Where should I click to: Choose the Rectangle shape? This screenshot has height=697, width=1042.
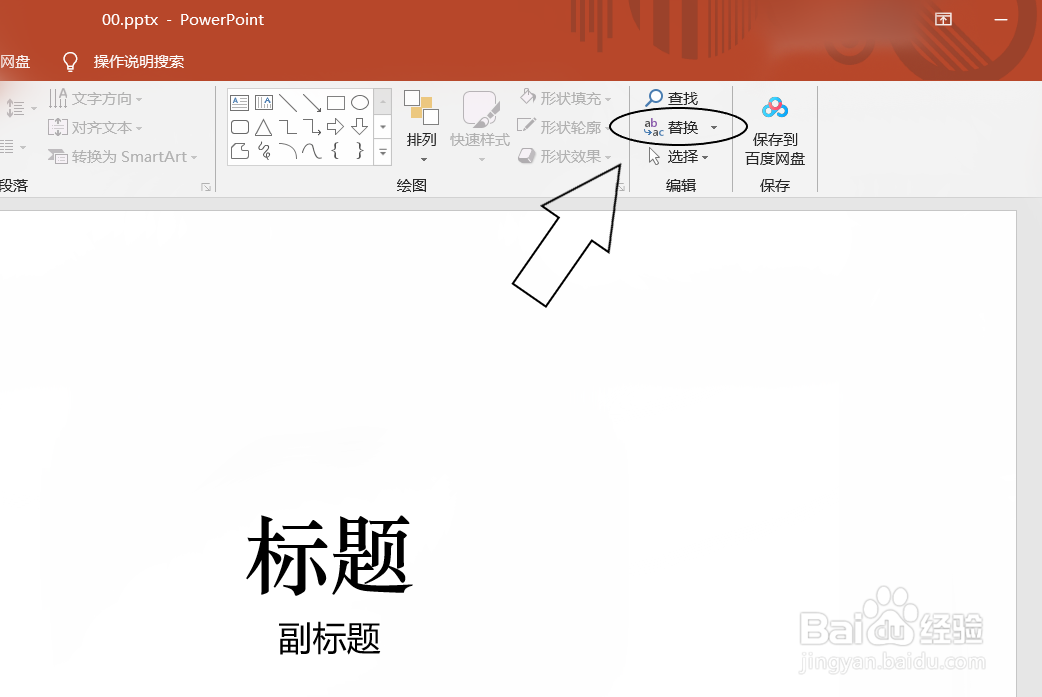[336, 102]
